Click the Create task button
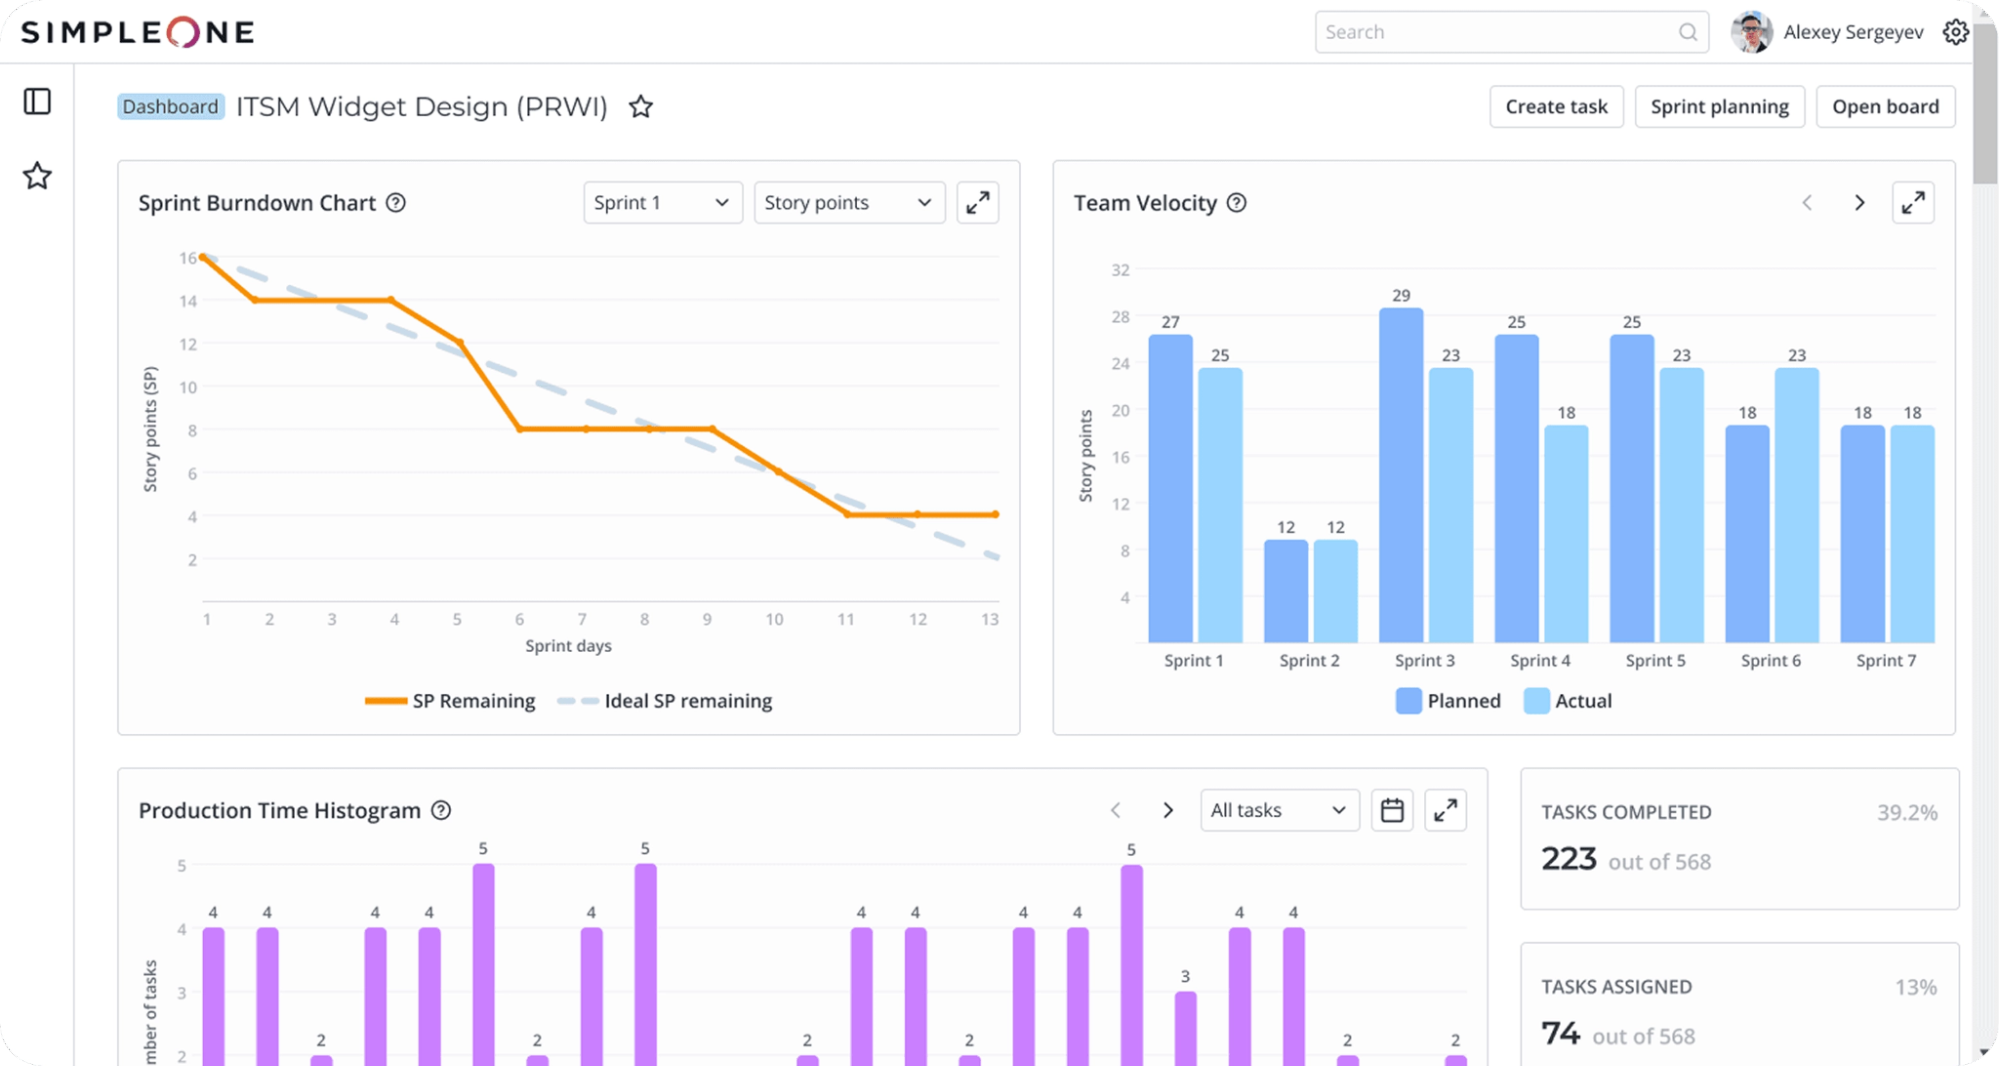This screenshot has height=1066, width=1999. (1556, 107)
